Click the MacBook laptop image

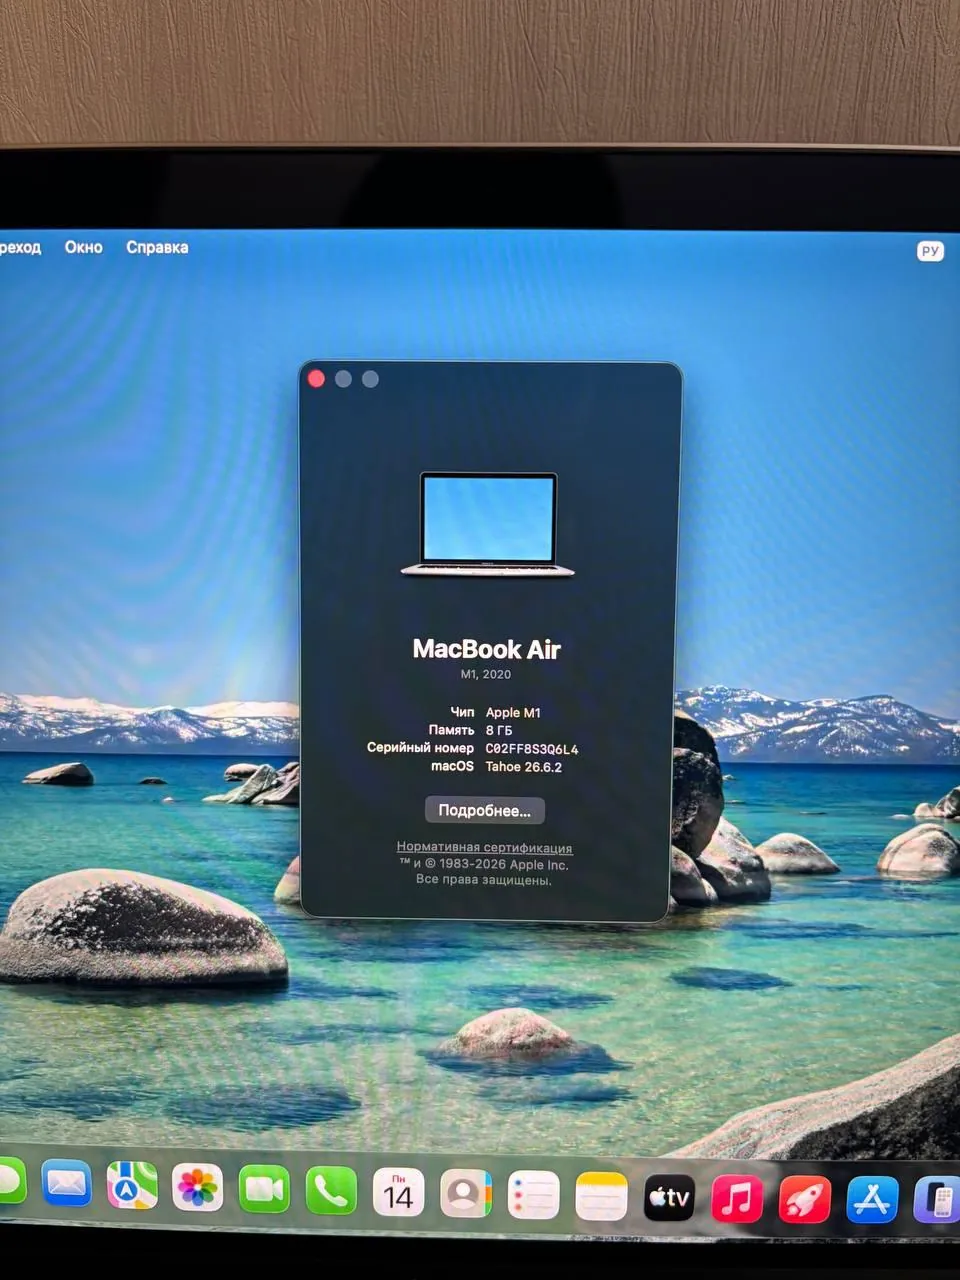[487, 524]
